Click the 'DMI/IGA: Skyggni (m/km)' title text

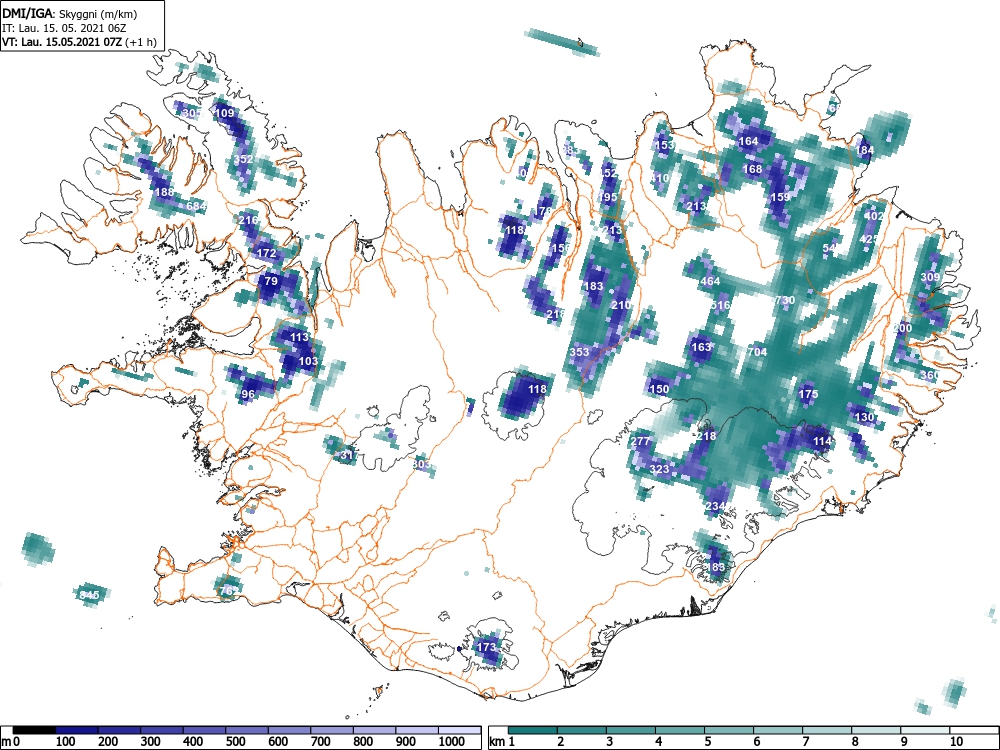click(70, 14)
